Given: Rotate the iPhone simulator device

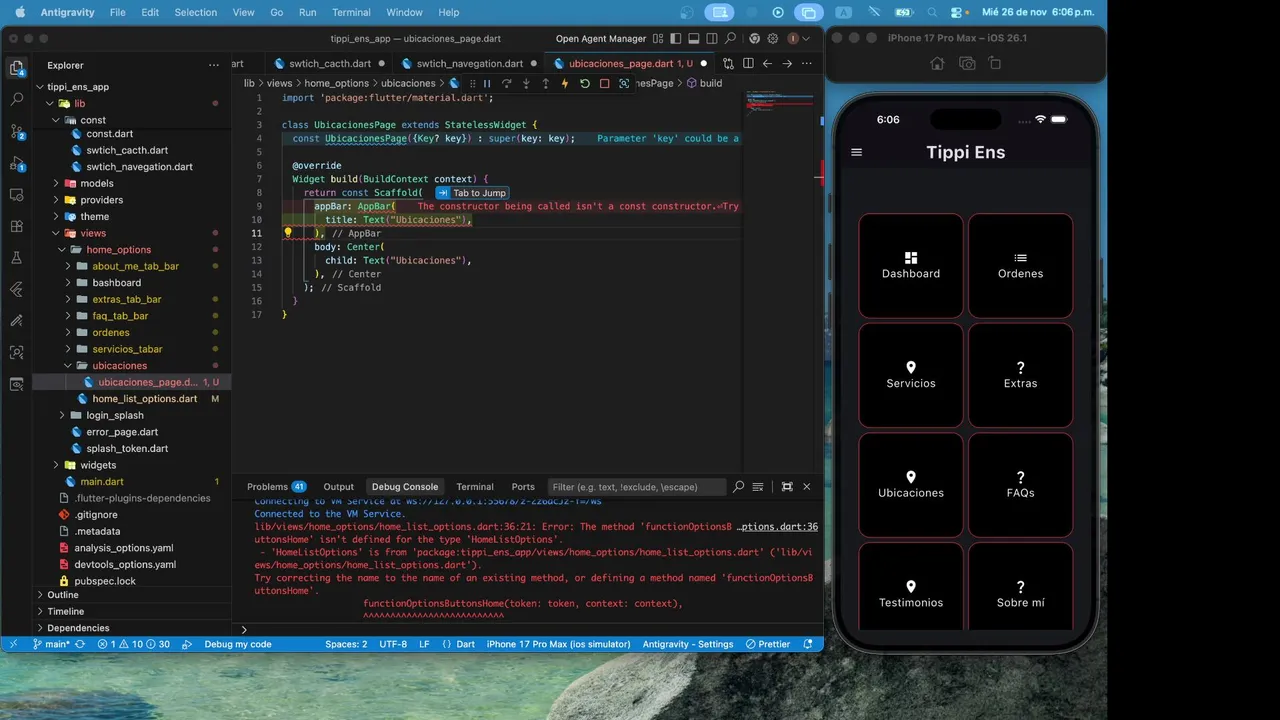Looking at the screenshot, I should (995, 63).
